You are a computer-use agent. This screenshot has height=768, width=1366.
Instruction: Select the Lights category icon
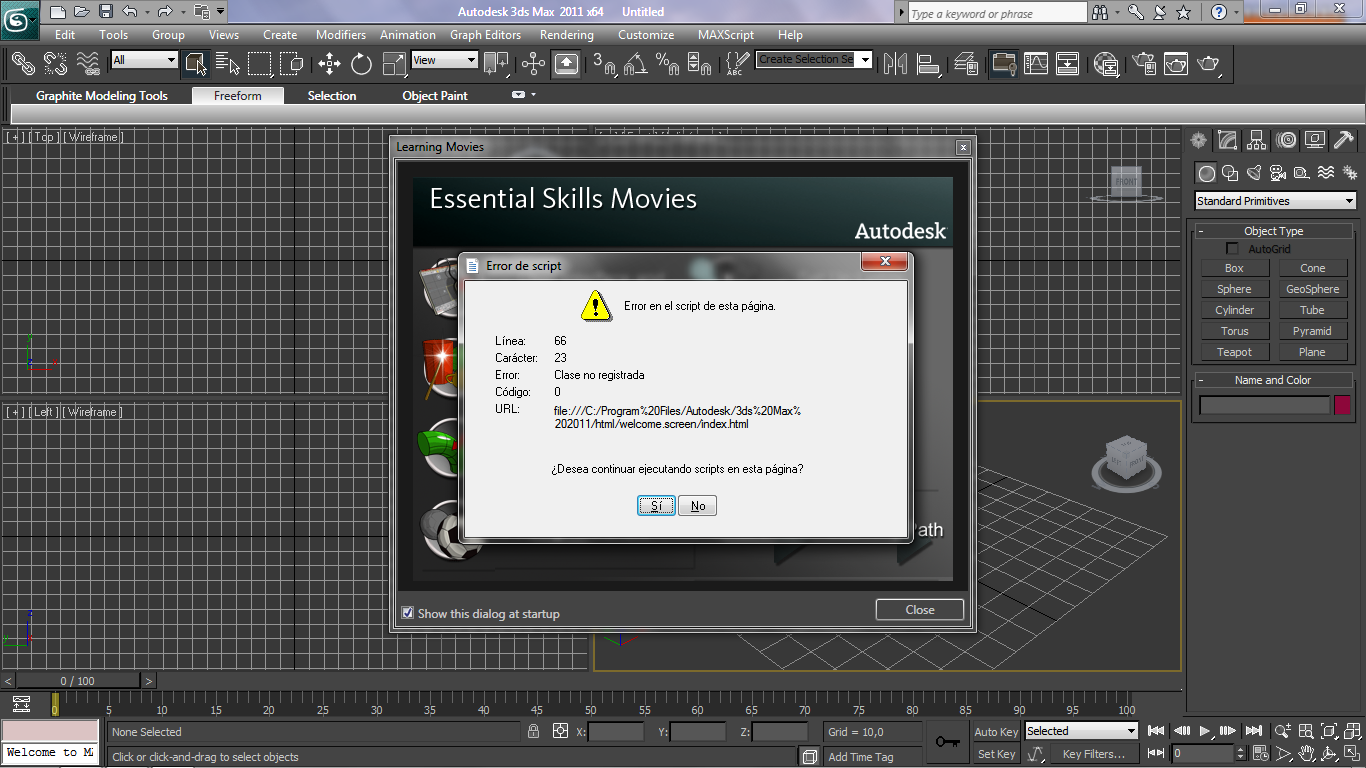1255,173
